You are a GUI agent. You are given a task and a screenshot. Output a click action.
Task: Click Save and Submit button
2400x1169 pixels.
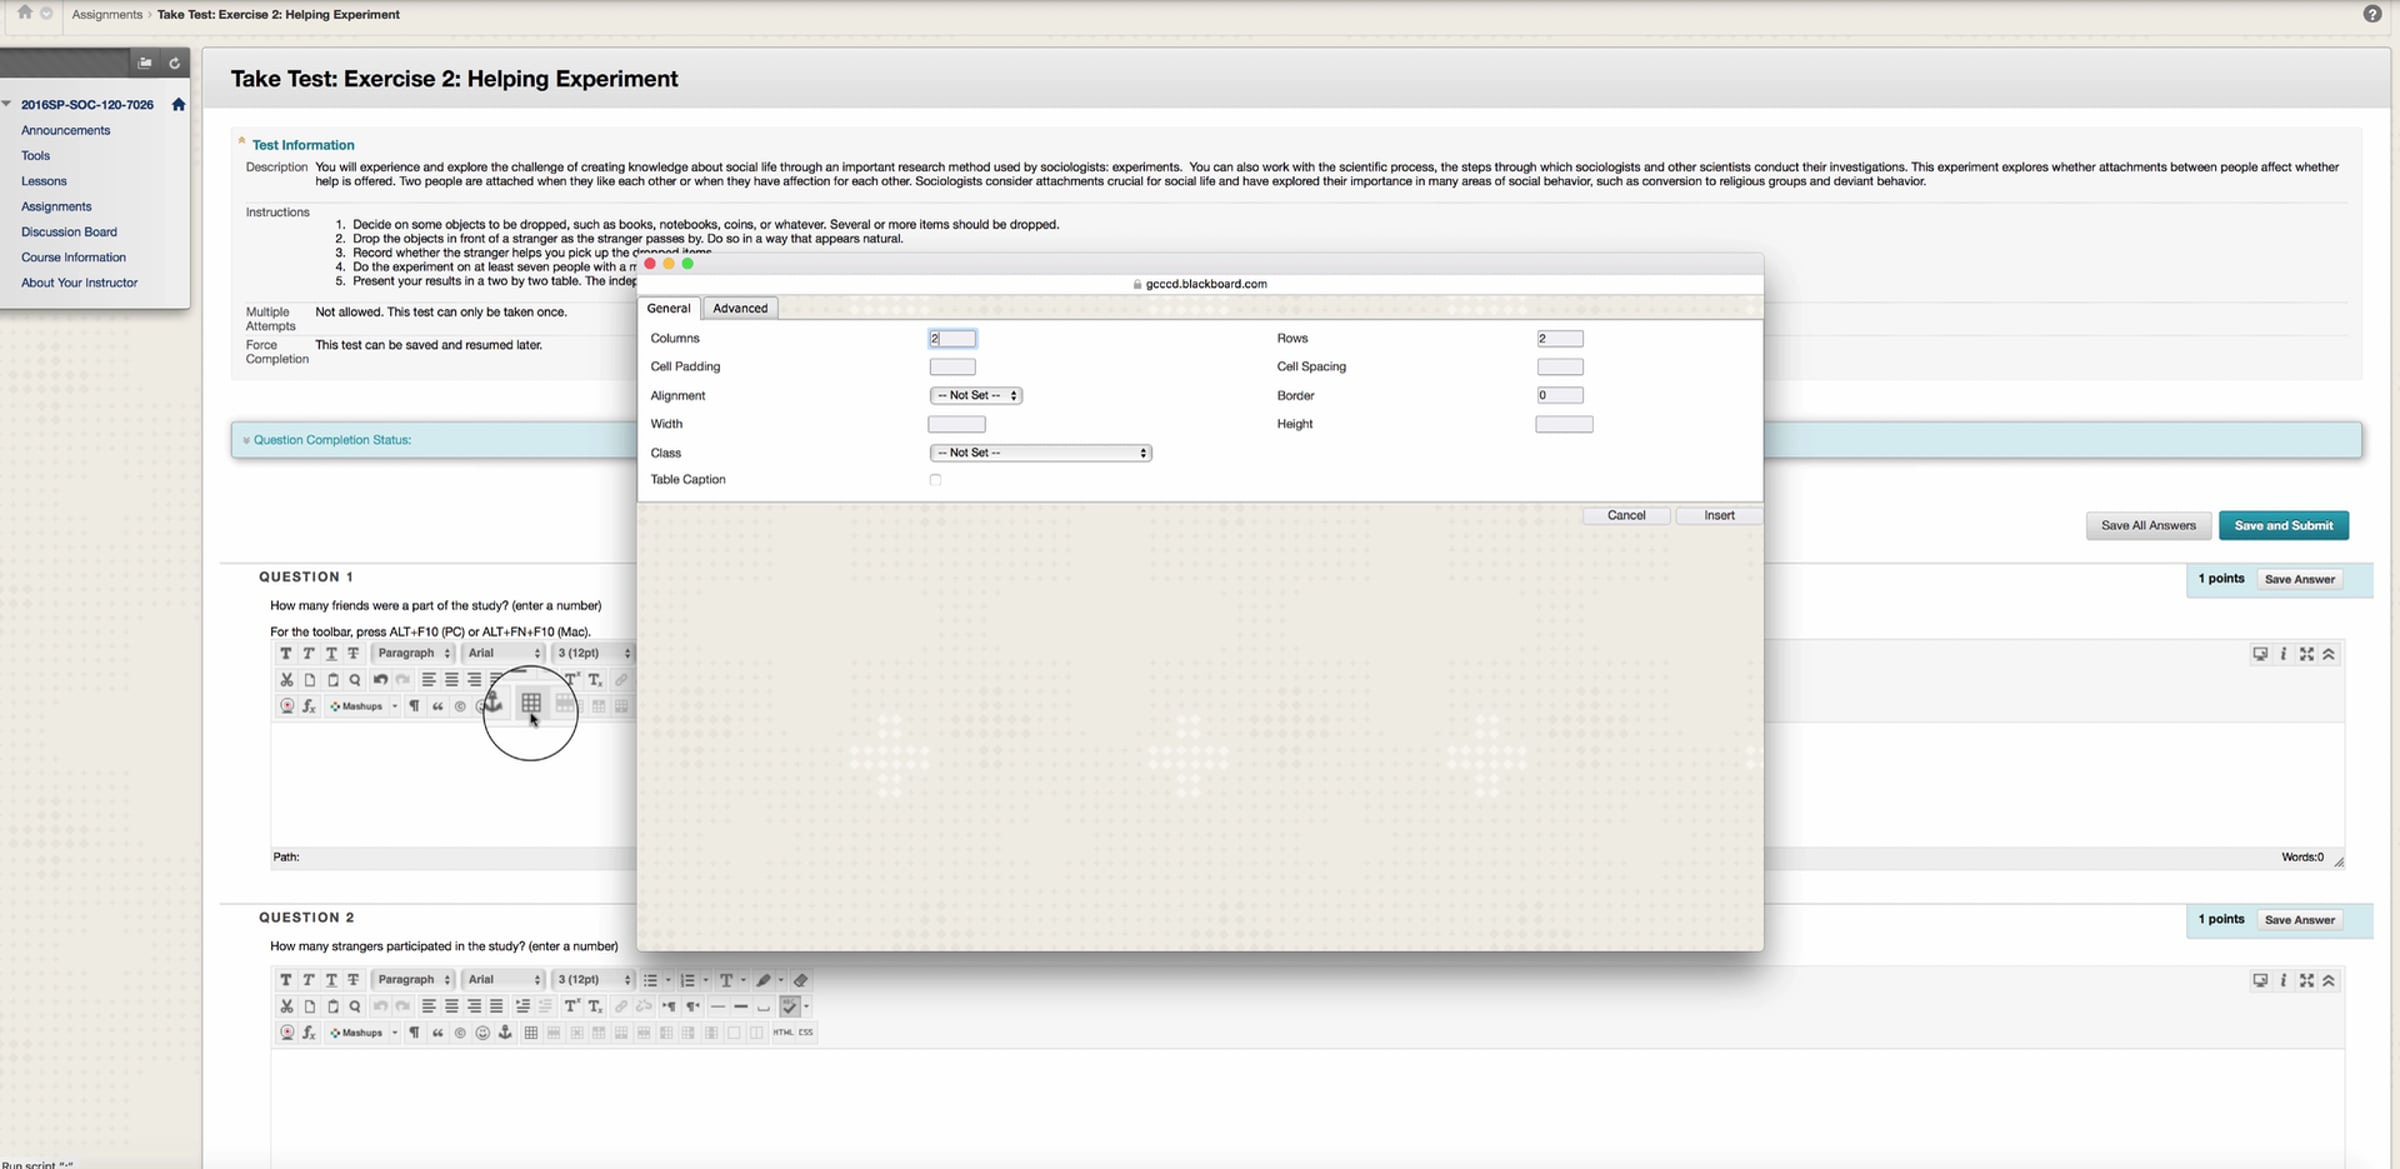[x=2283, y=525]
